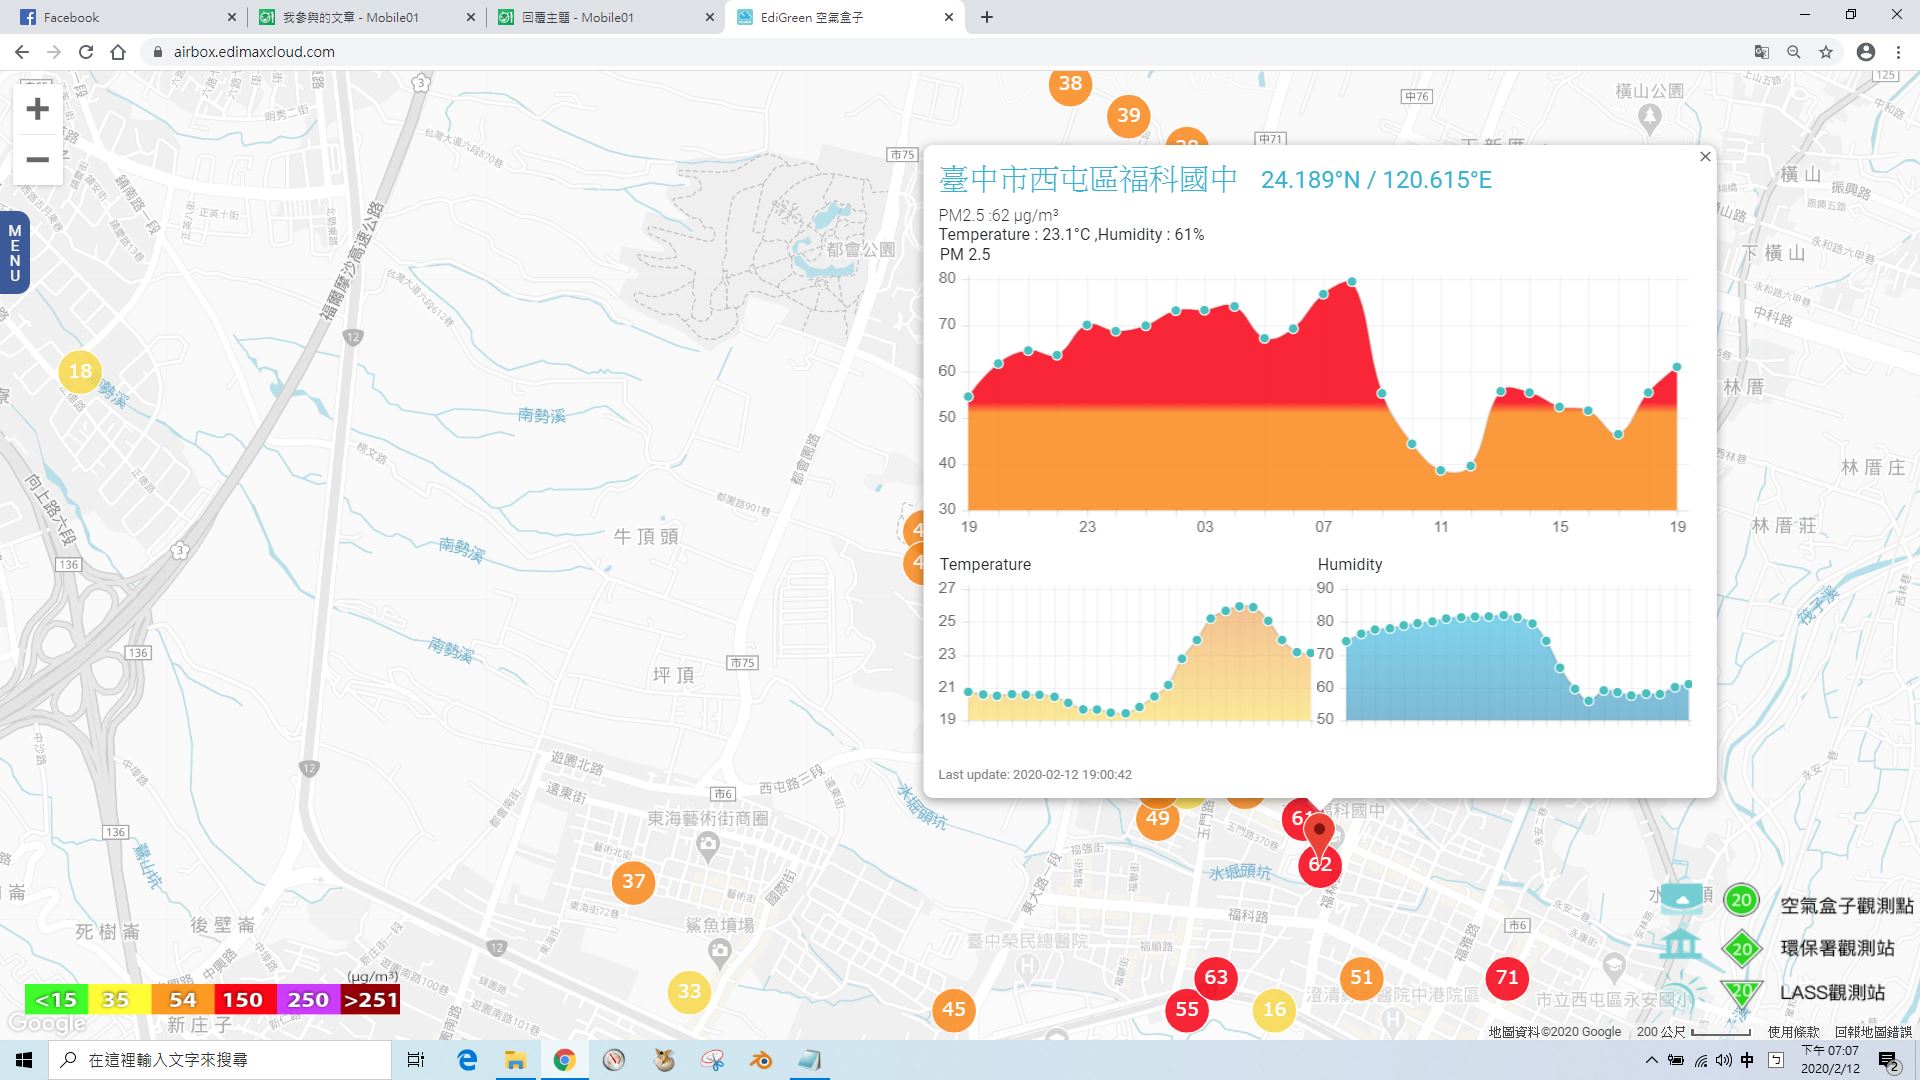Click the orange 54 legend swatch
The image size is (1920, 1080).
coord(182,1000)
